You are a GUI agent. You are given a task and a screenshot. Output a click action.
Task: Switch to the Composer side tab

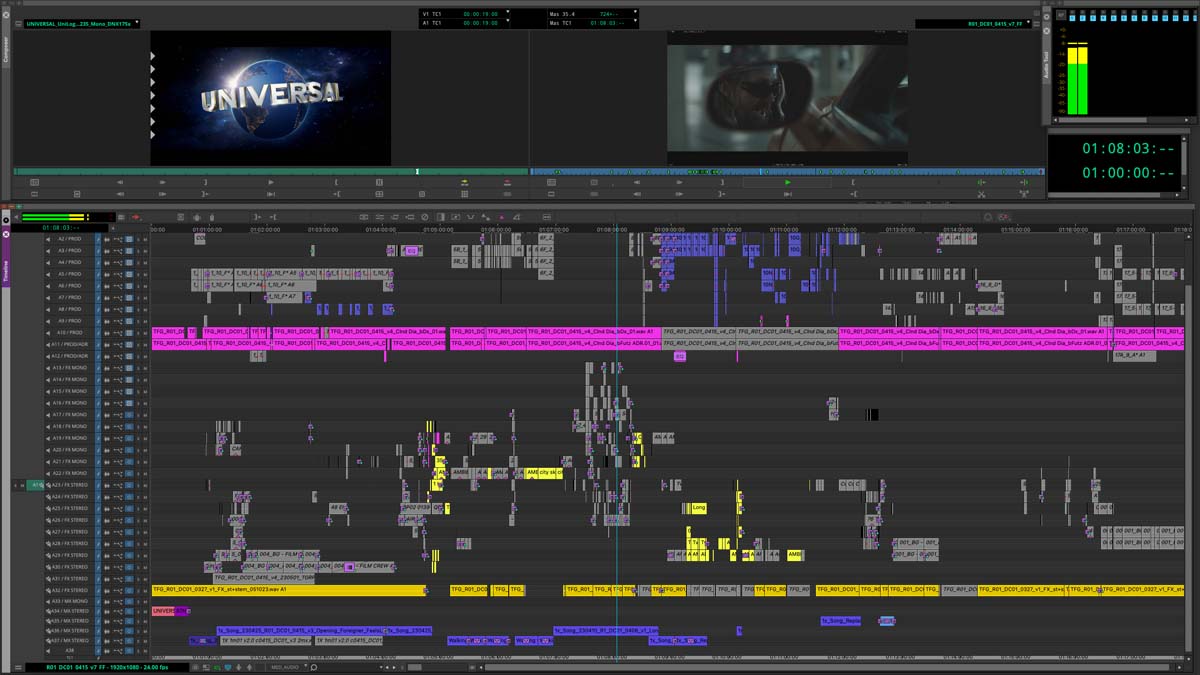pos(5,50)
